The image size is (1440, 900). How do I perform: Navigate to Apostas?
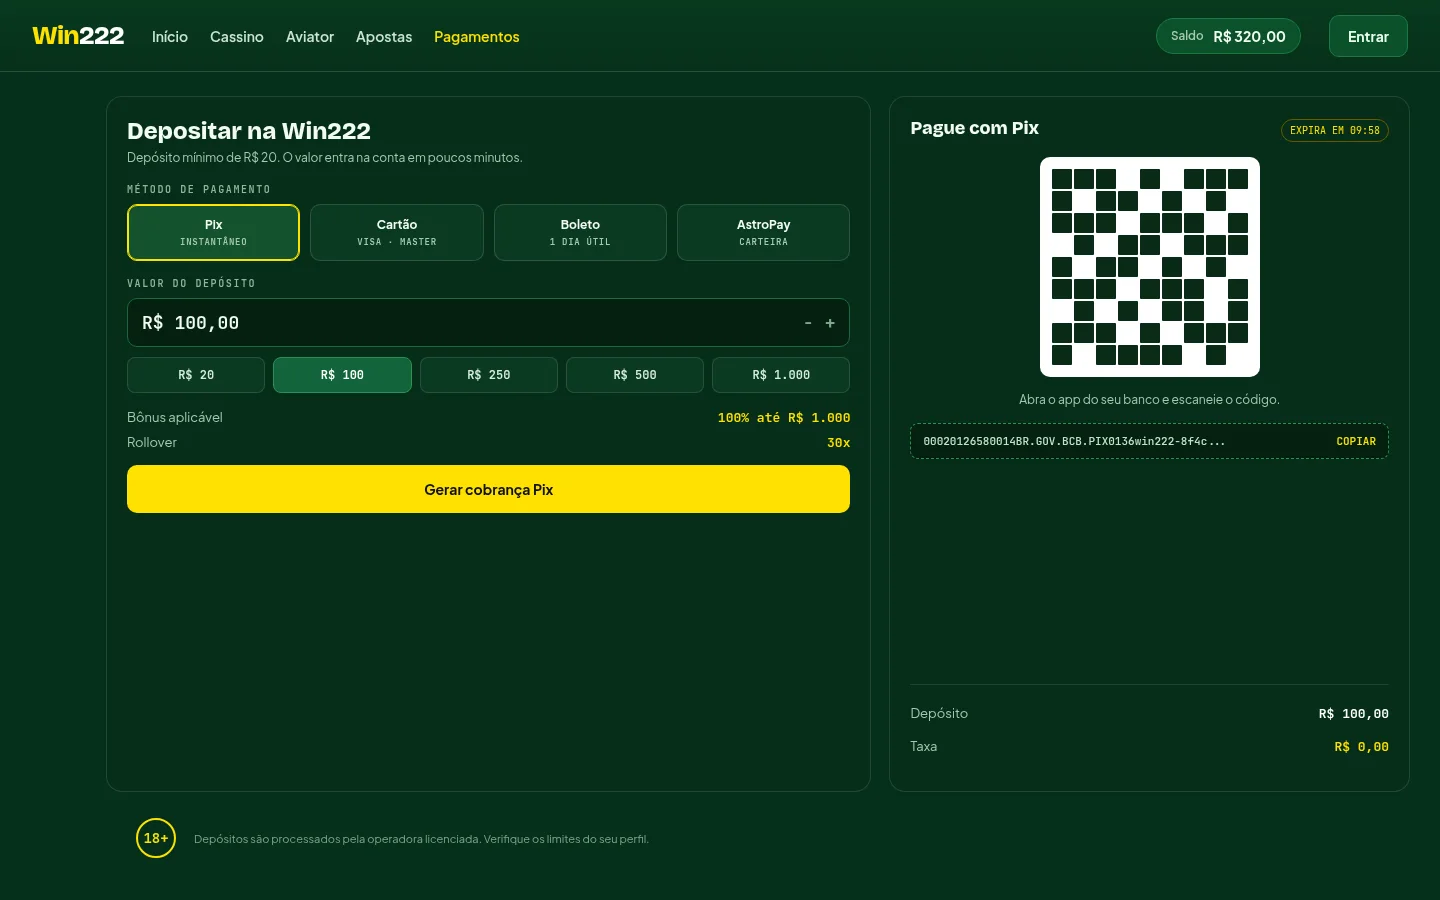pyautogui.click(x=384, y=36)
